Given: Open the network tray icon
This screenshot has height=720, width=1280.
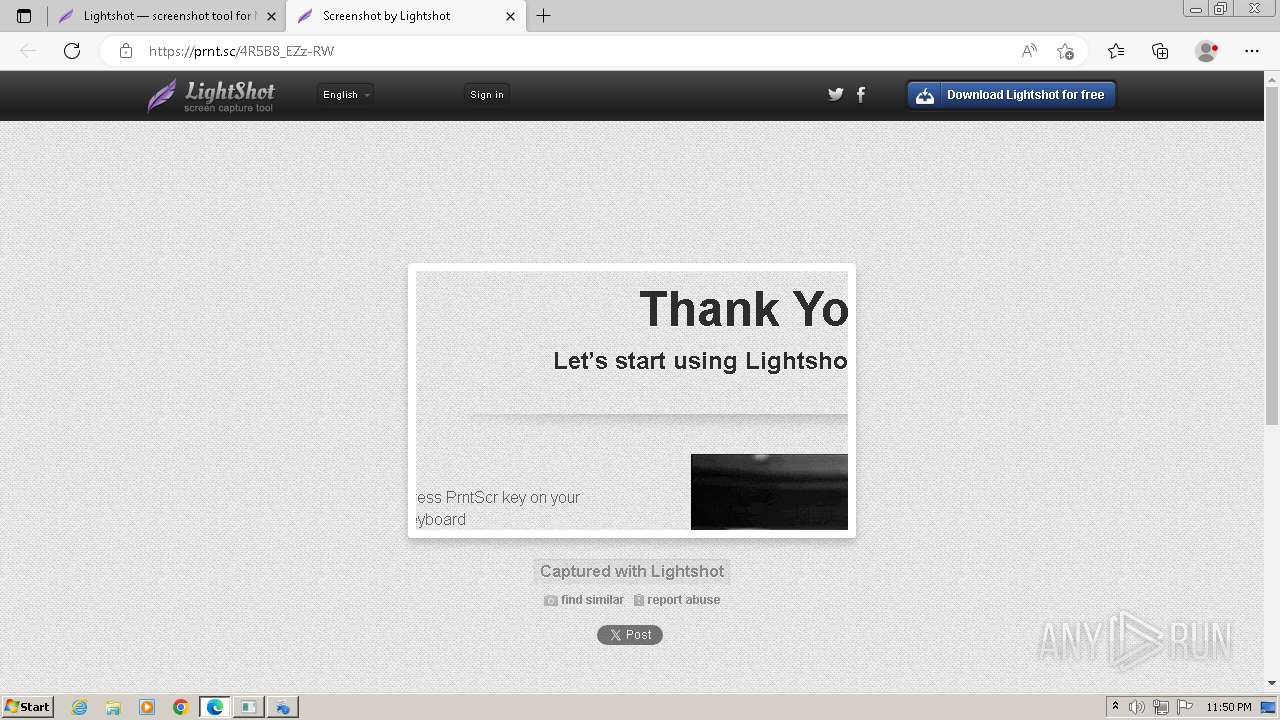Looking at the screenshot, I should click(x=1161, y=707).
